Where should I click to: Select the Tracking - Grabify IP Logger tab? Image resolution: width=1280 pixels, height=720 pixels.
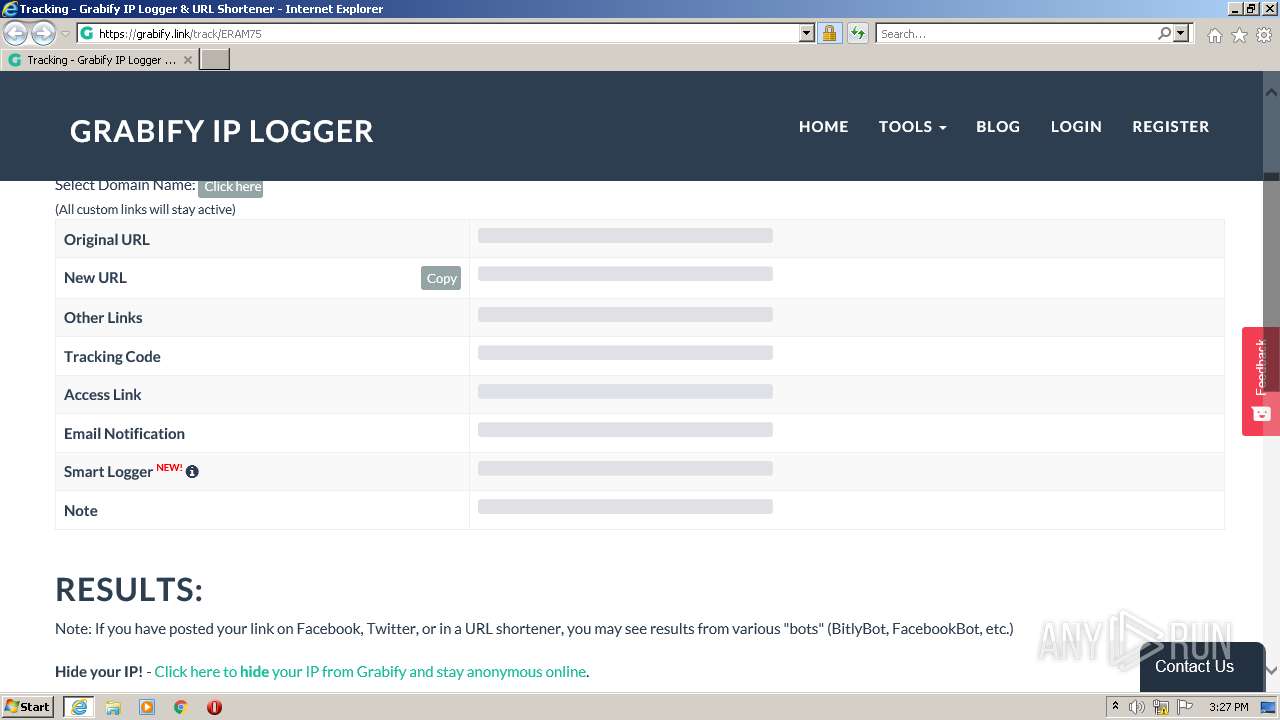100,60
